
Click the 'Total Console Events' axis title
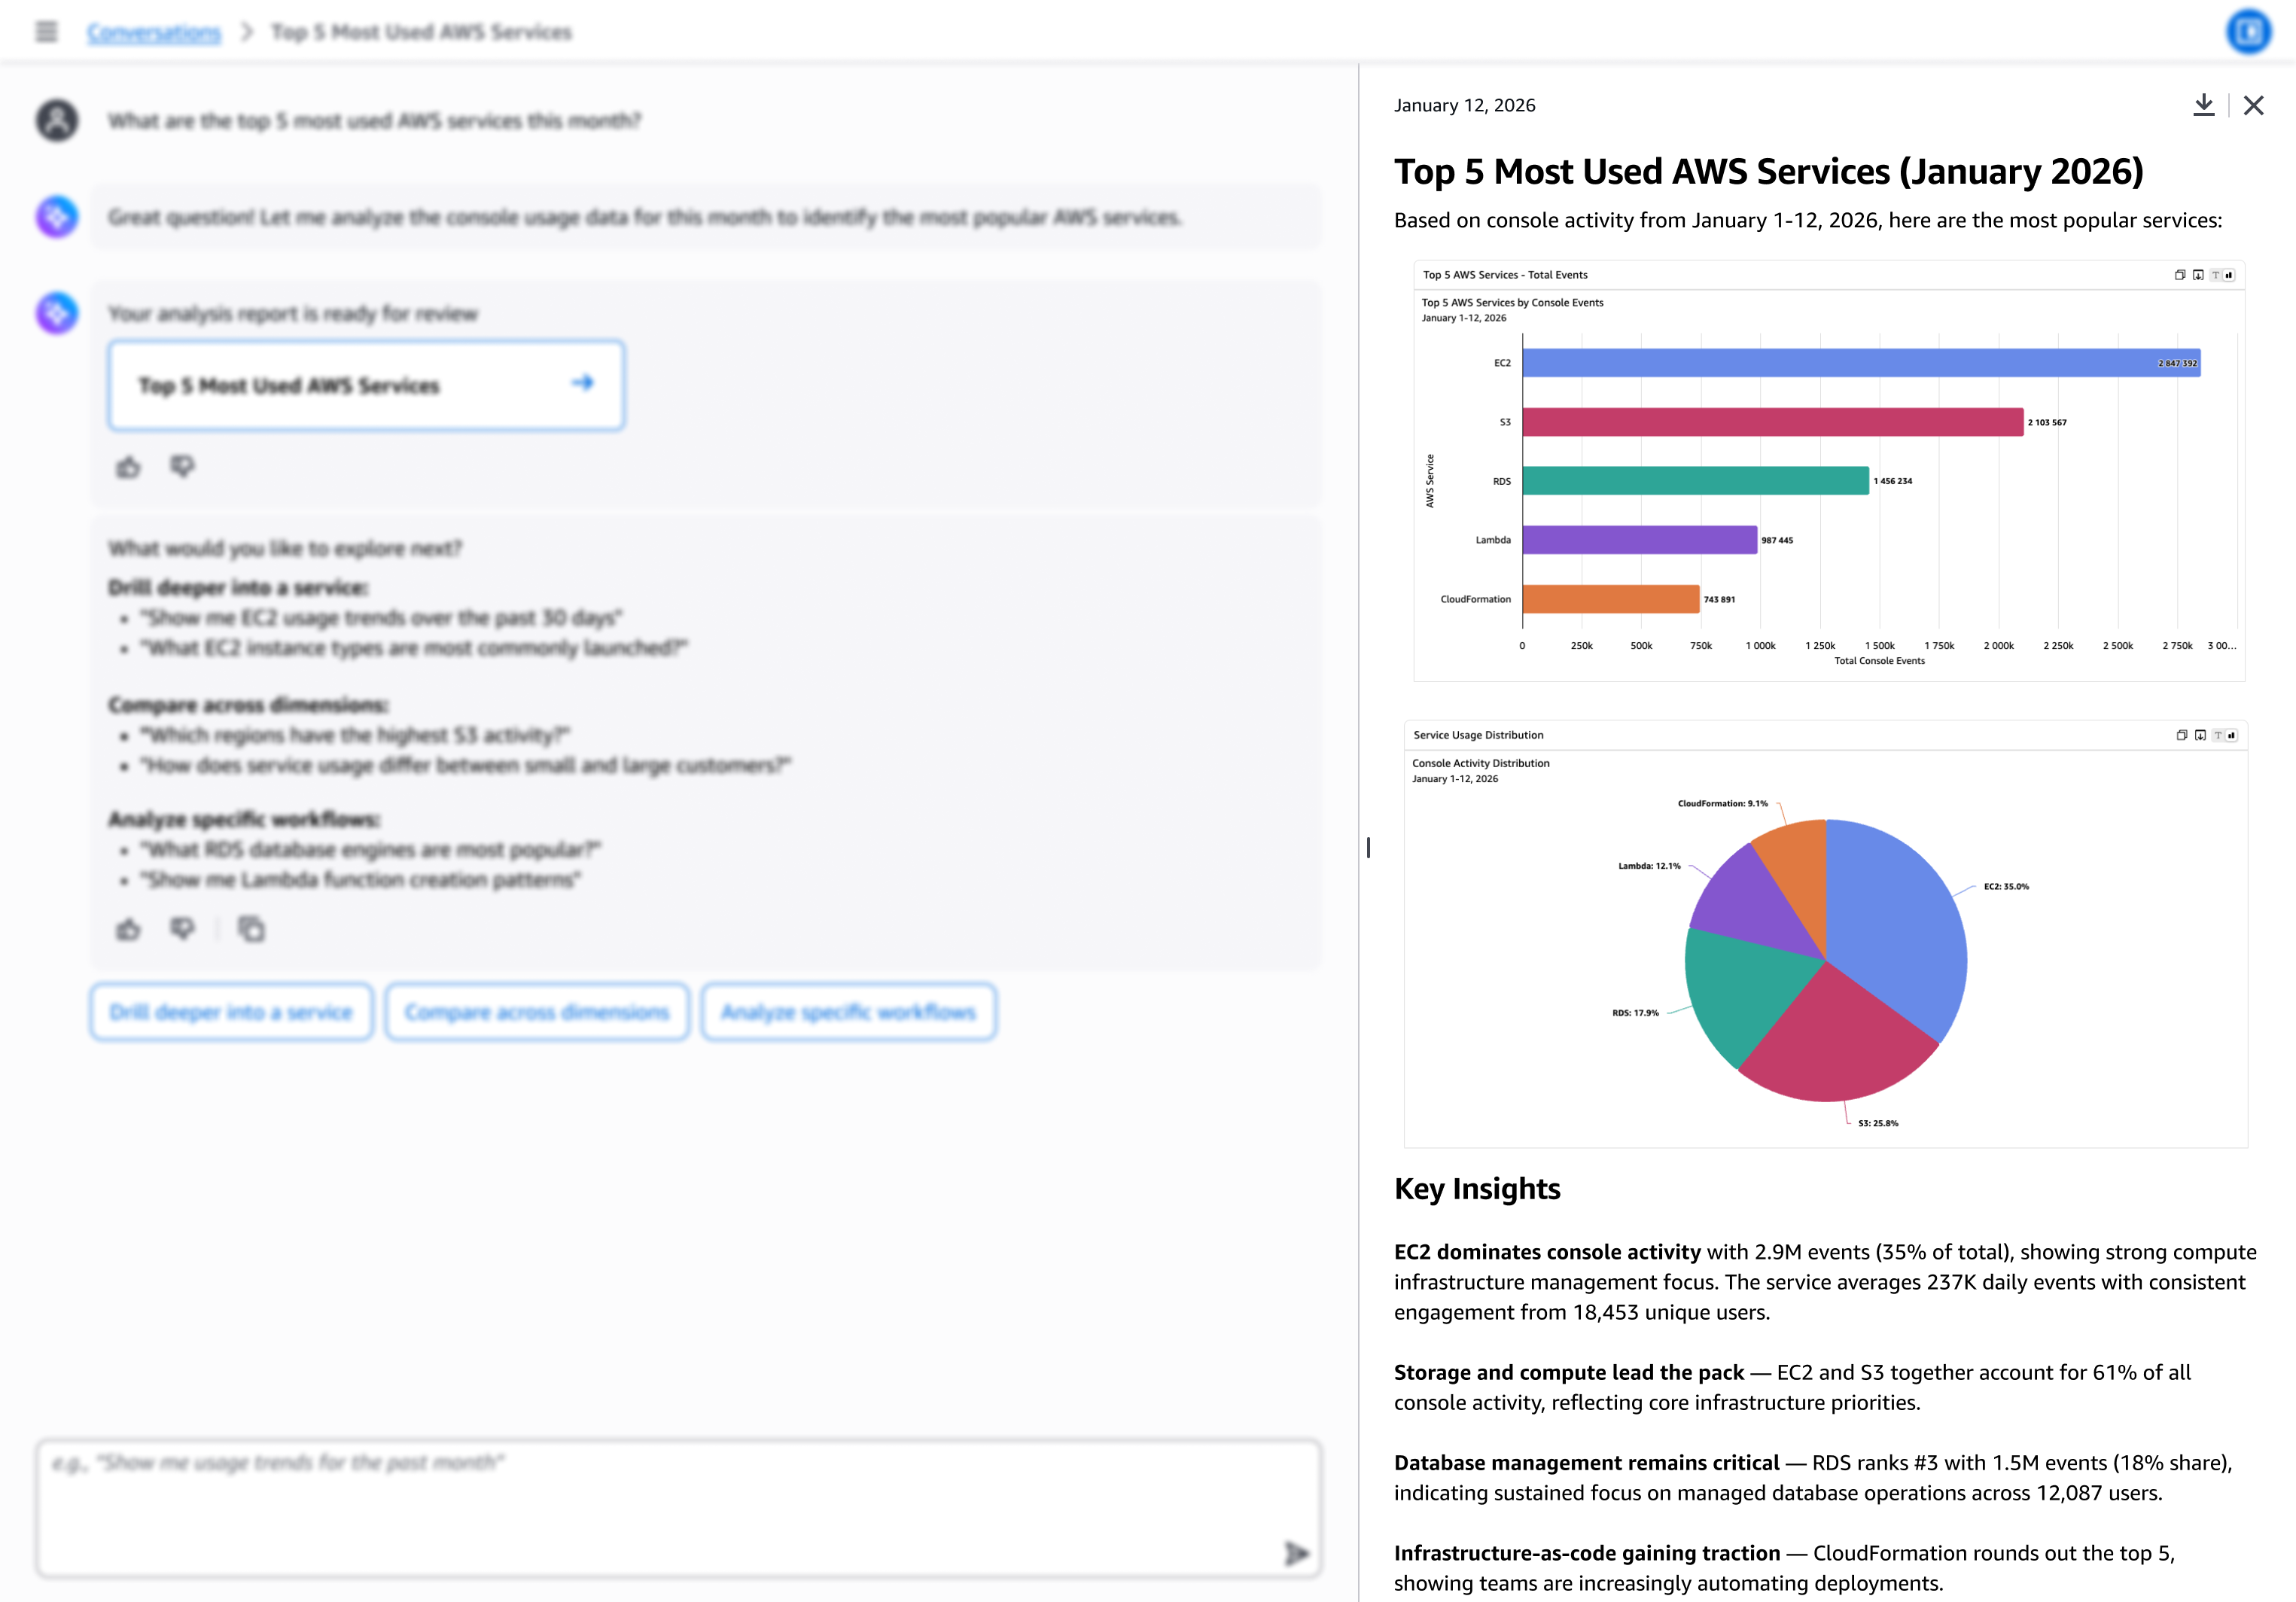pos(1879,660)
